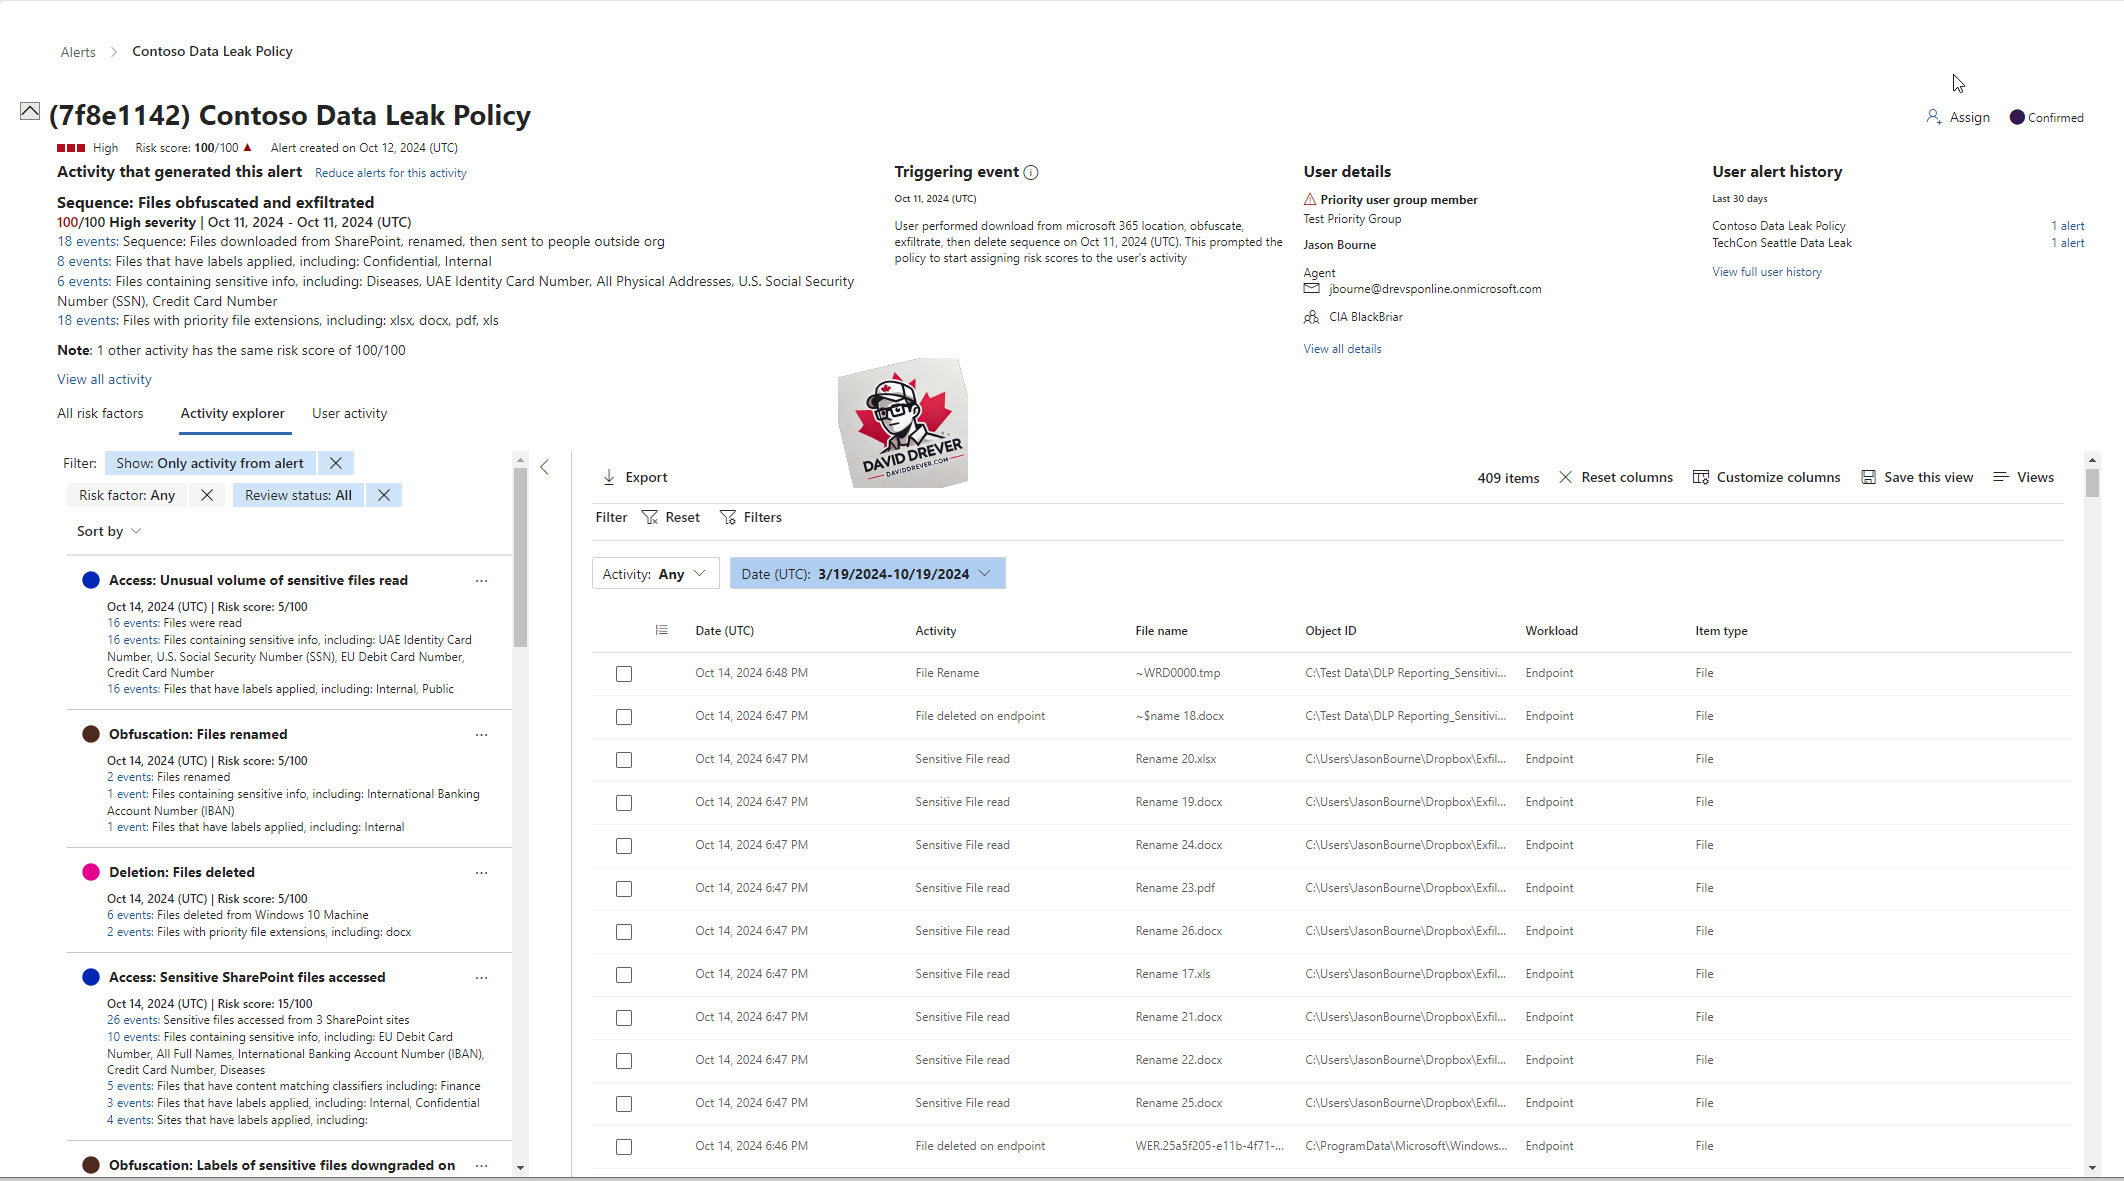This screenshot has height=1181, width=2124.
Task: Select checkbox for Rename 19.docx row
Action: tap(624, 803)
